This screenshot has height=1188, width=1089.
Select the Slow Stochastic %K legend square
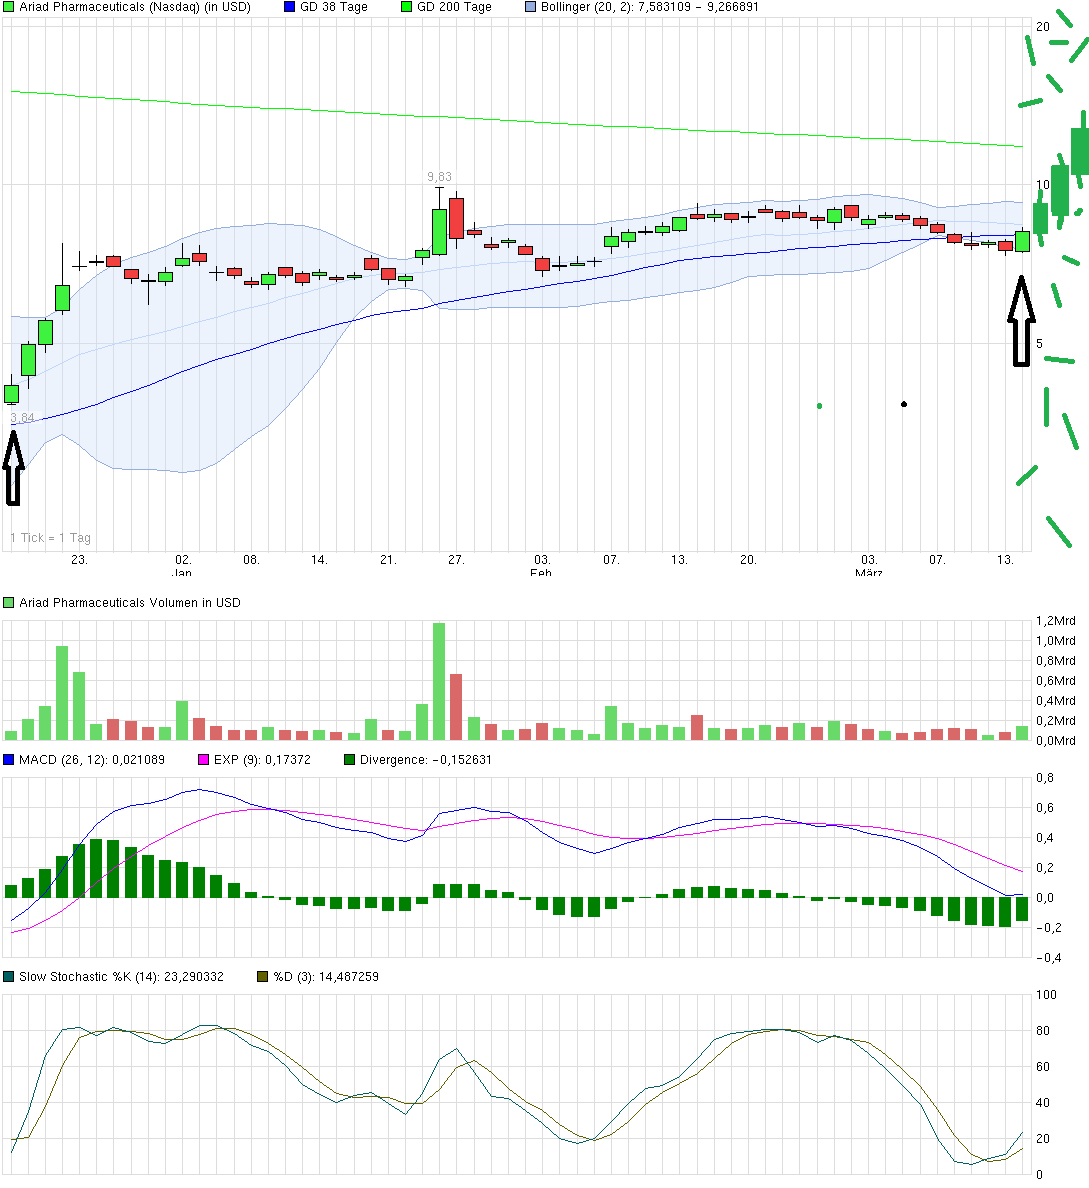[x=10, y=975]
